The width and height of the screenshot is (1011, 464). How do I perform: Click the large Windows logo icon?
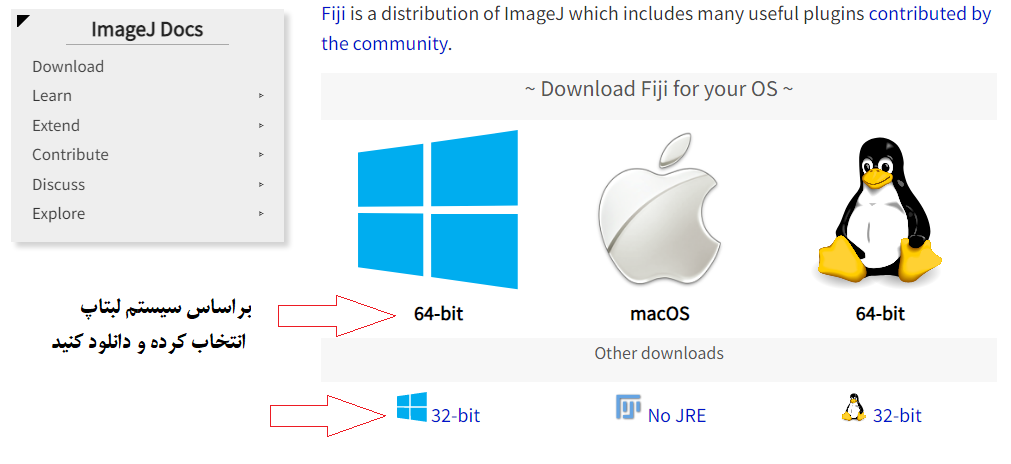pos(438,209)
